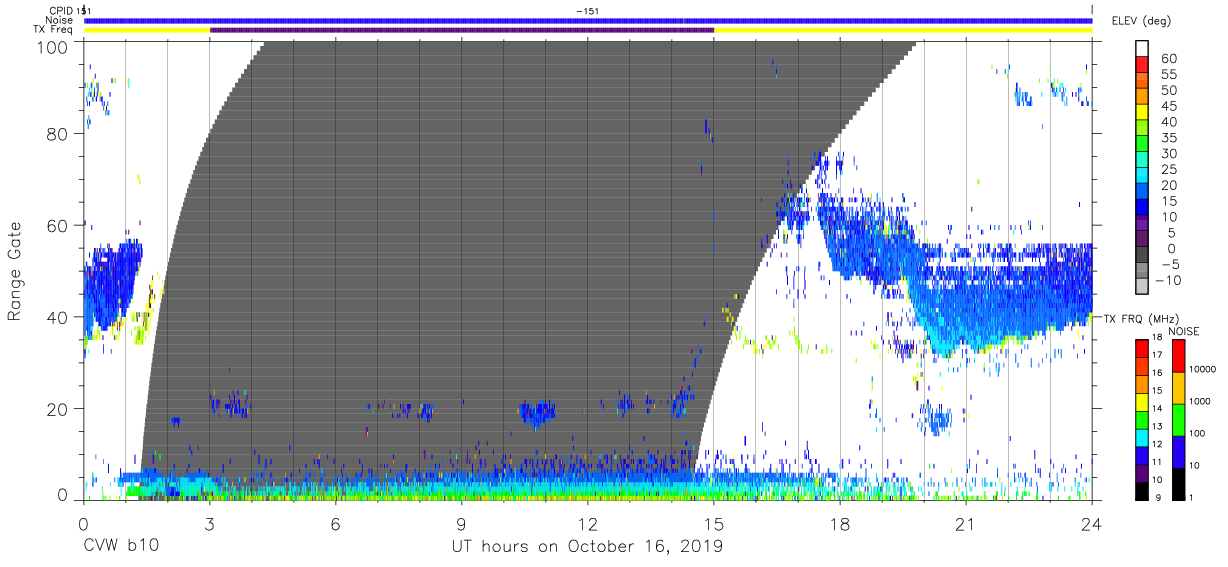Click x-axis hour tick "18" under plot
This screenshot has height=567, width=1228.
pos(840,523)
